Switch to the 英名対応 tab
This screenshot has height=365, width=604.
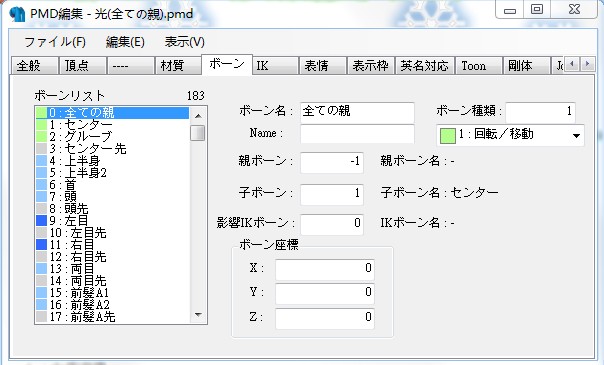click(x=425, y=65)
